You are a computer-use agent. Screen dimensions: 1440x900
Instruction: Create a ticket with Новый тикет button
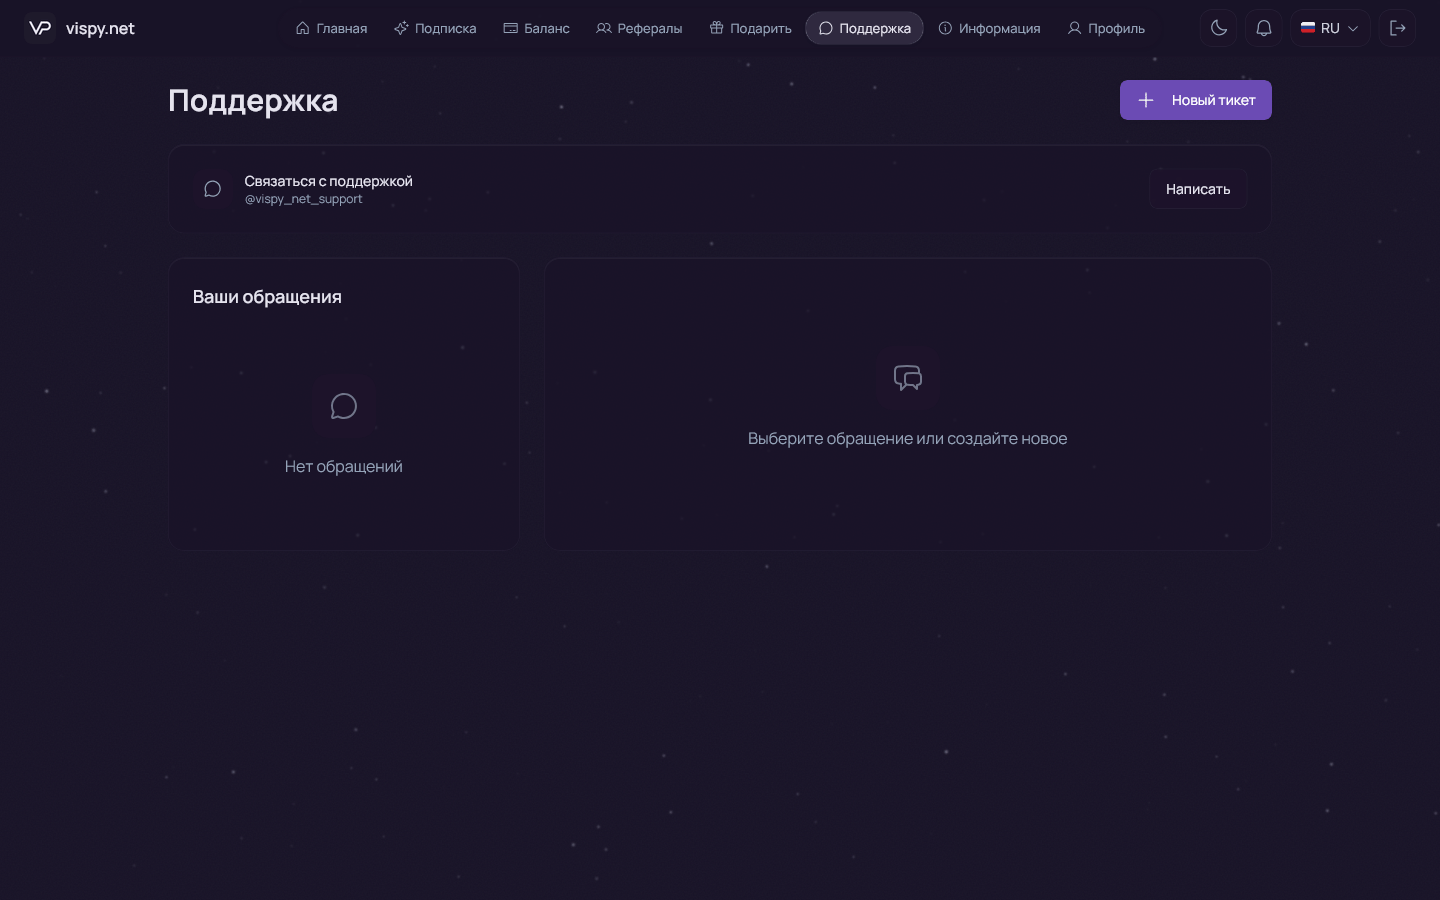(x=1196, y=100)
